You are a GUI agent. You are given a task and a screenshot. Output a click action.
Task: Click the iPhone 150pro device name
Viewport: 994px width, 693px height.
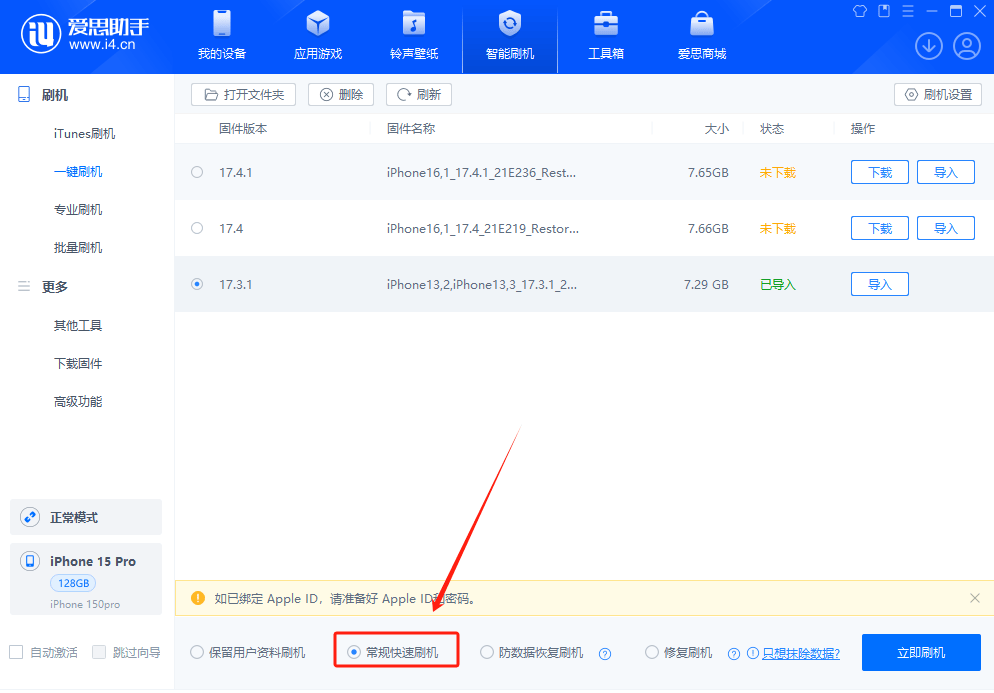(x=85, y=604)
